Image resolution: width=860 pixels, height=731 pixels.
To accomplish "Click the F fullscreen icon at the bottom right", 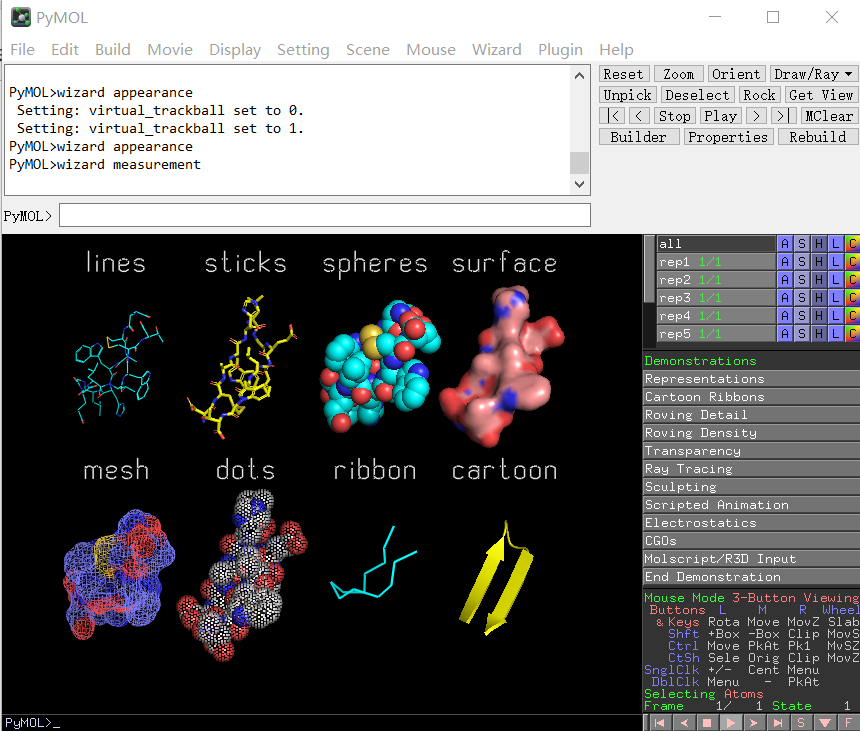I will 848,723.
